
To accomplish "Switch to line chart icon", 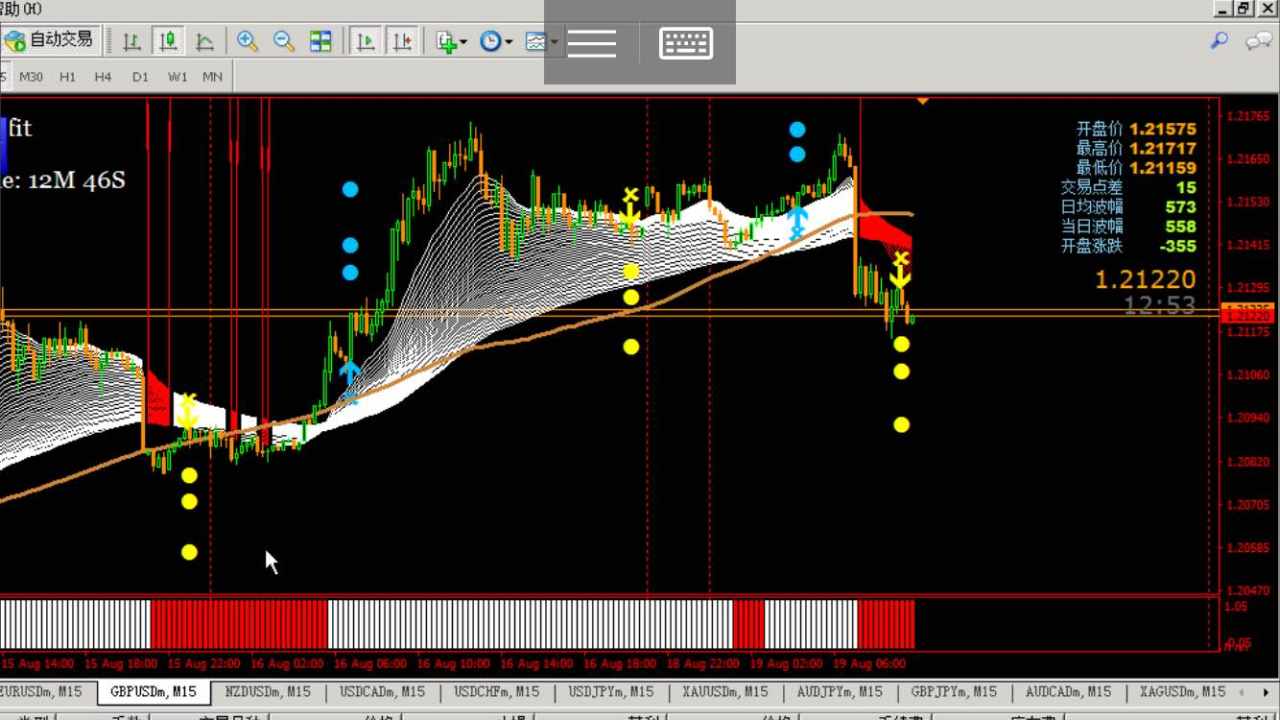I will coord(205,41).
